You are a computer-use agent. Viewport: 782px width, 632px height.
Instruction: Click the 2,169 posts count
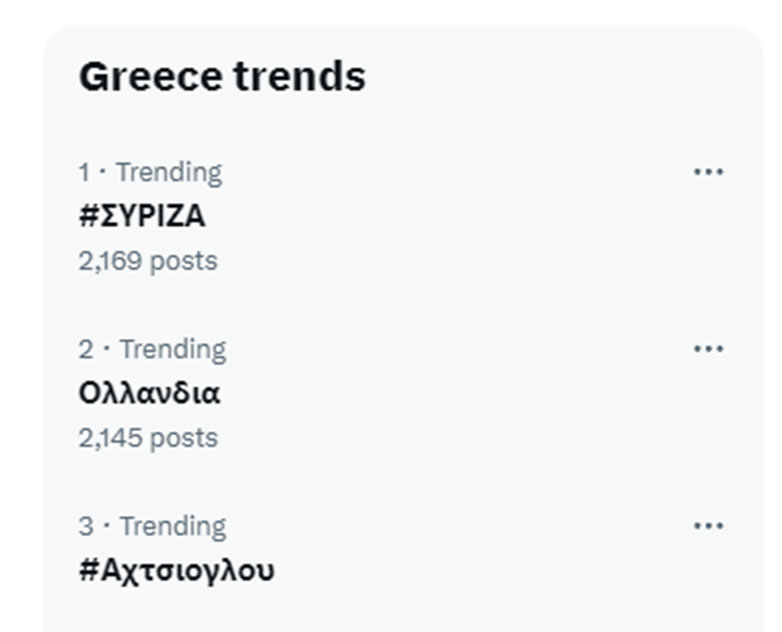pyautogui.click(x=147, y=261)
